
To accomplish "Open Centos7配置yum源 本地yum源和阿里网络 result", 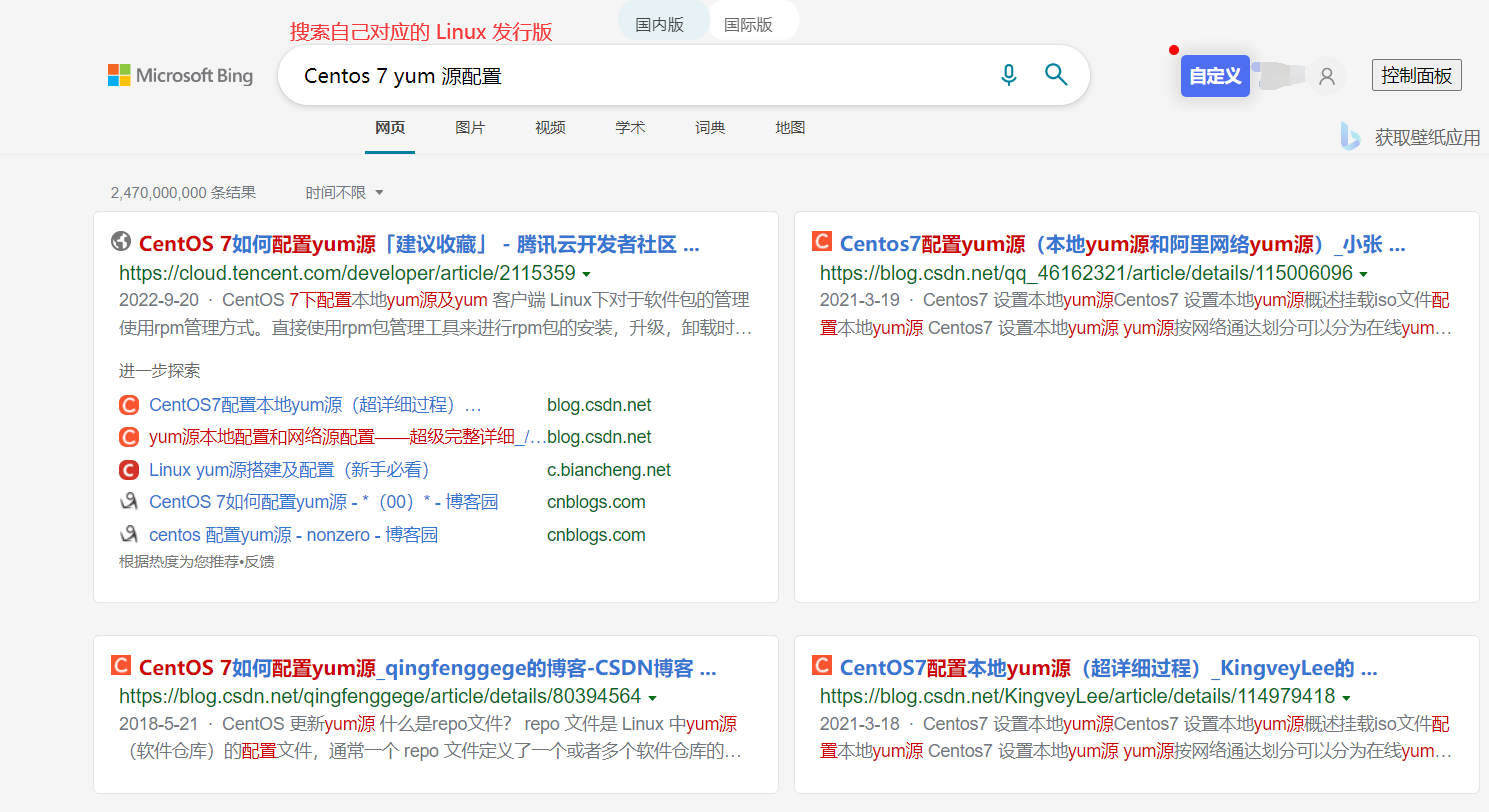I will coord(1123,244).
